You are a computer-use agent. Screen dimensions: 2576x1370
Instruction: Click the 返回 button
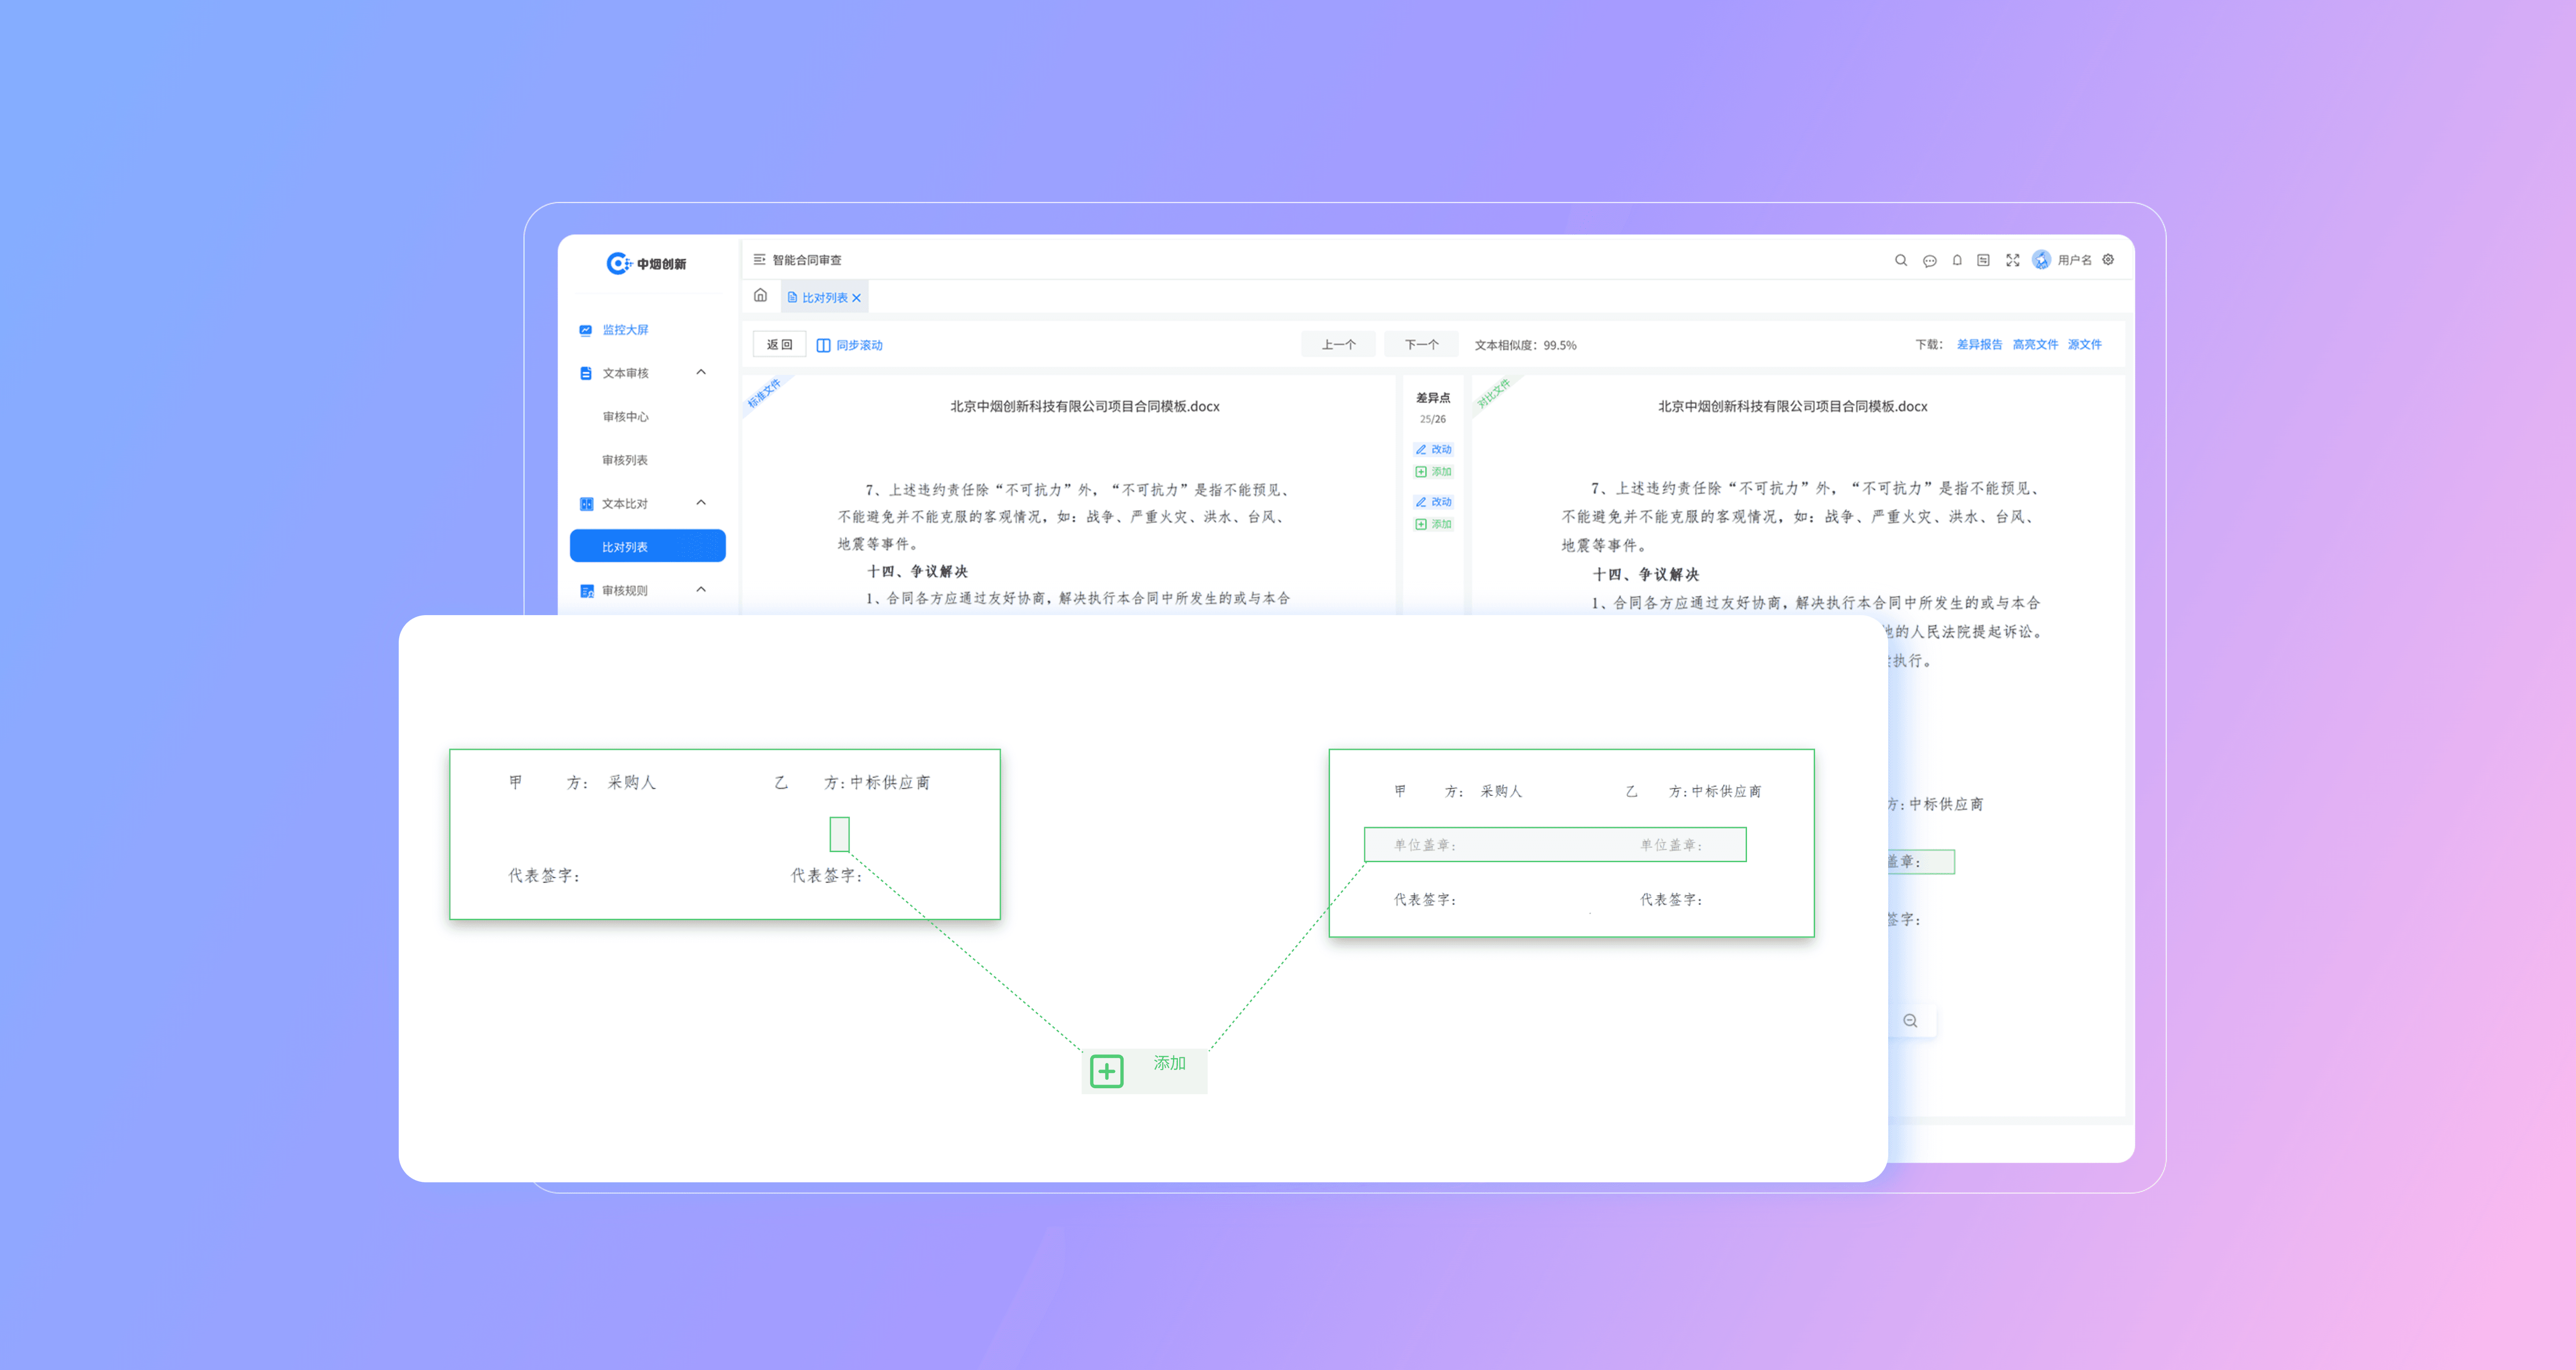779,345
